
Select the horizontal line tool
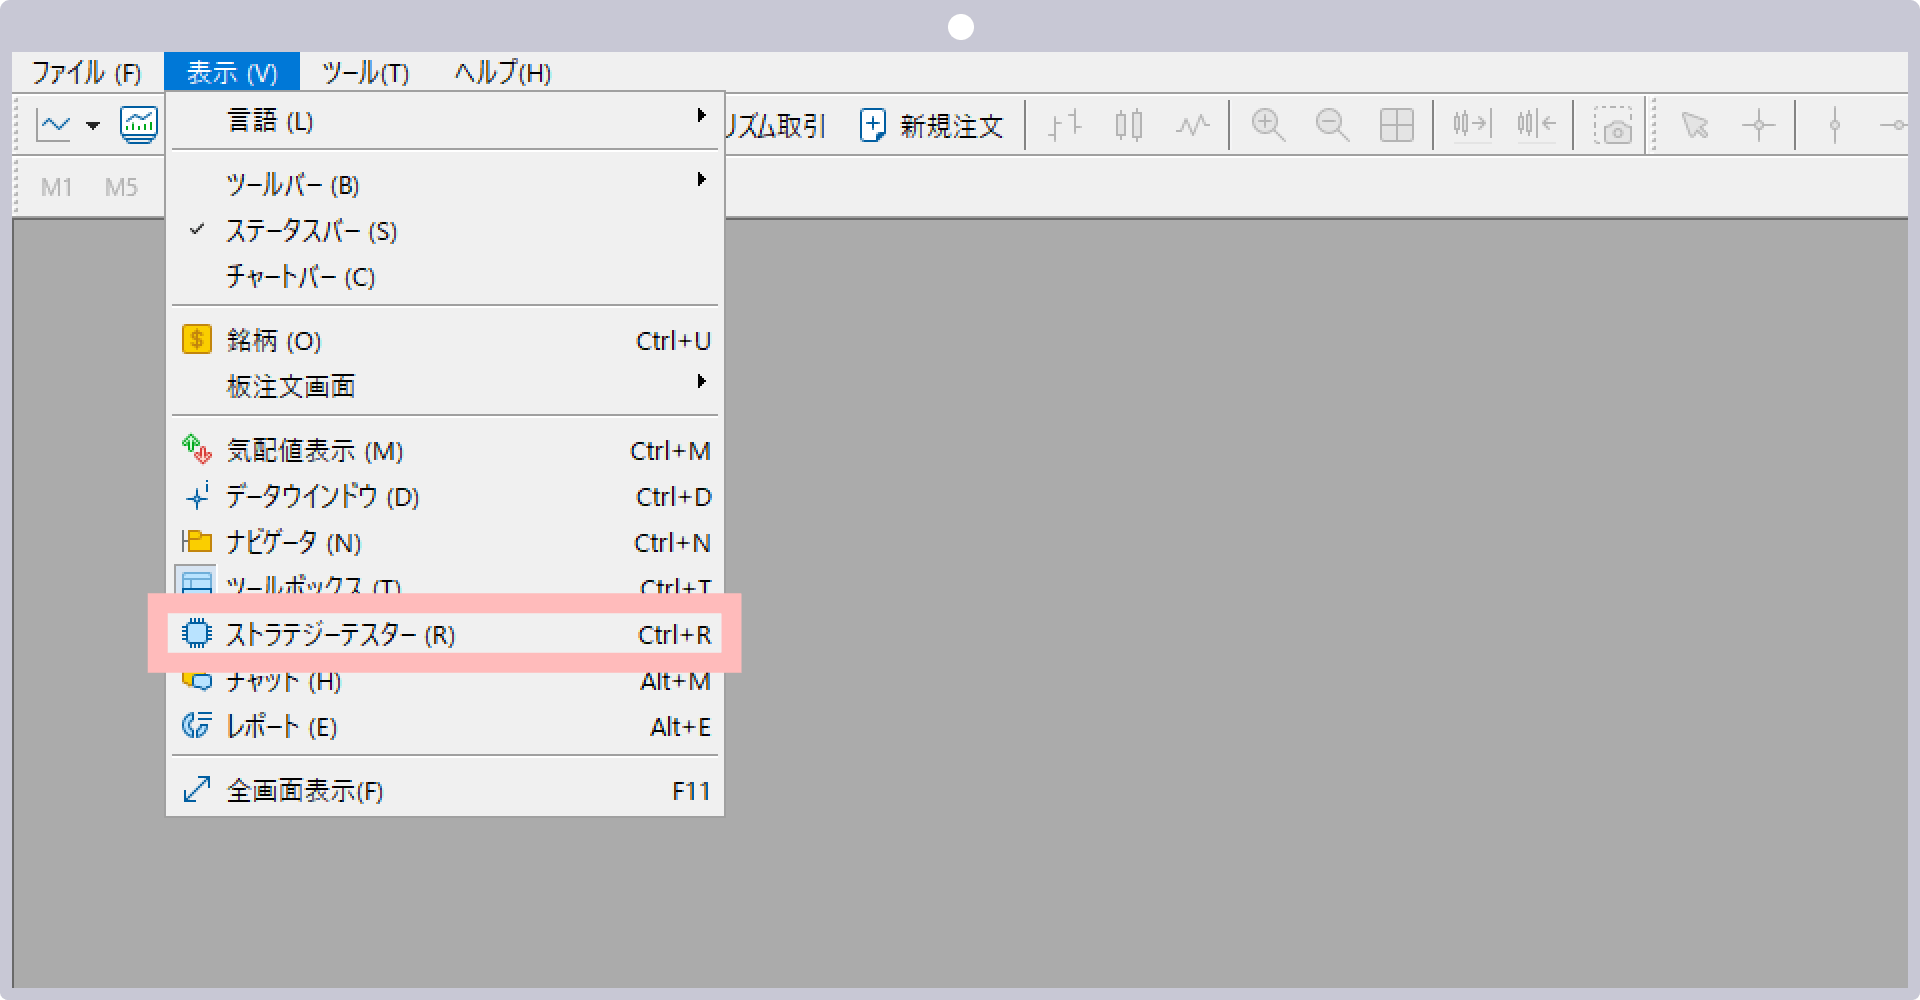[1894, 126]
